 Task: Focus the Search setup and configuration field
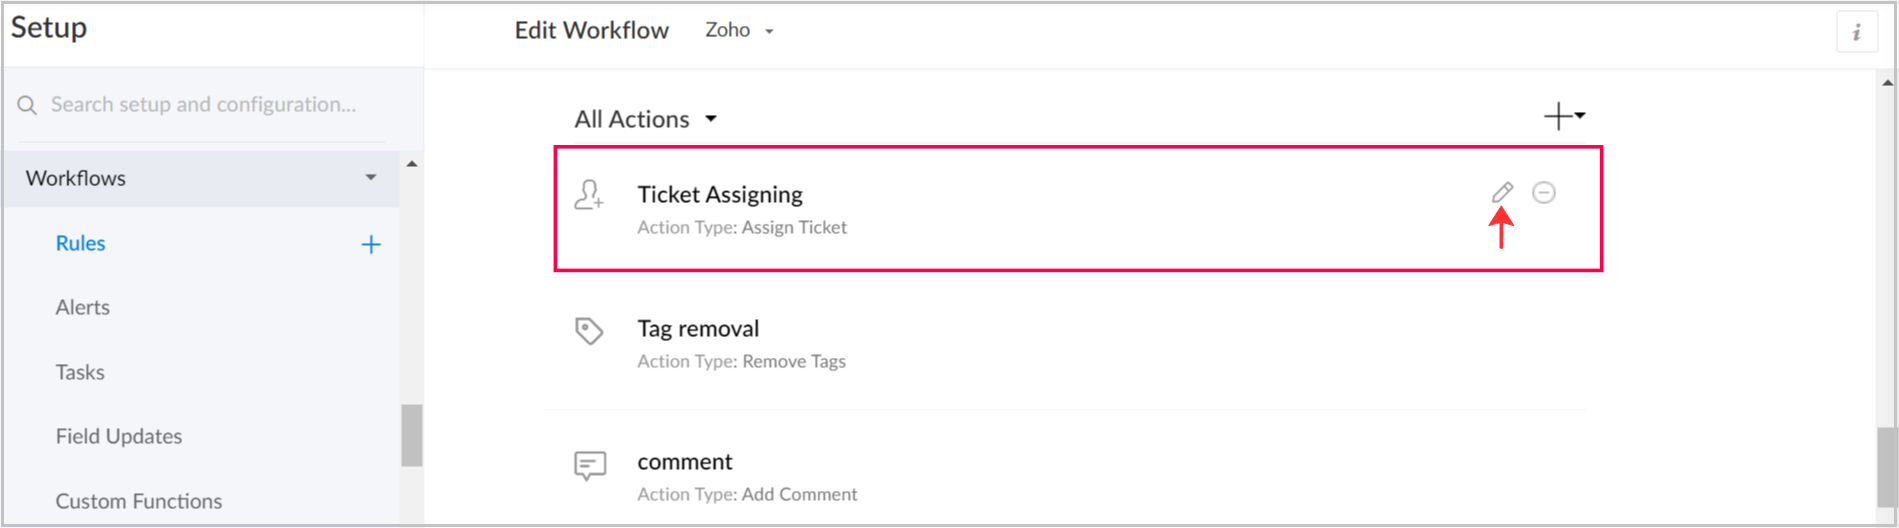[203, 105]
